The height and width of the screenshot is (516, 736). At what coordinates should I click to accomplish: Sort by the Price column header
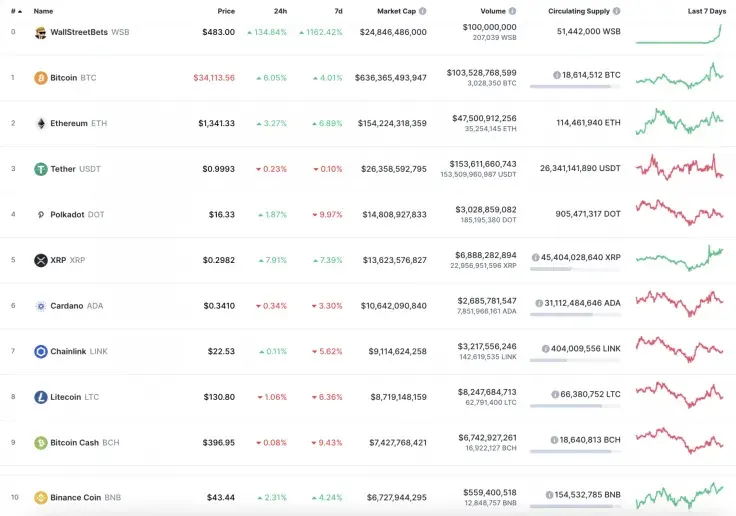tap(226, 11)
